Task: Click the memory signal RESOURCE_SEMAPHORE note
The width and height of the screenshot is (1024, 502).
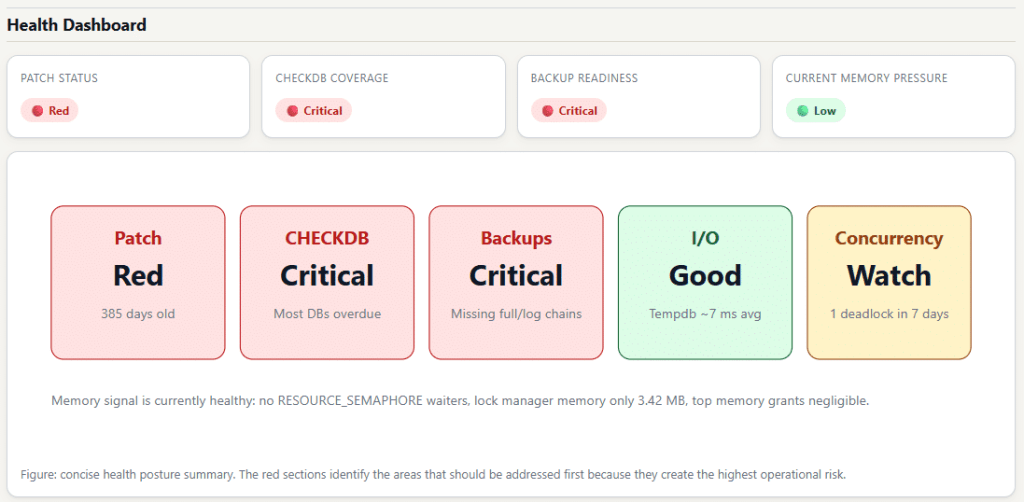Action: point(460,401)
